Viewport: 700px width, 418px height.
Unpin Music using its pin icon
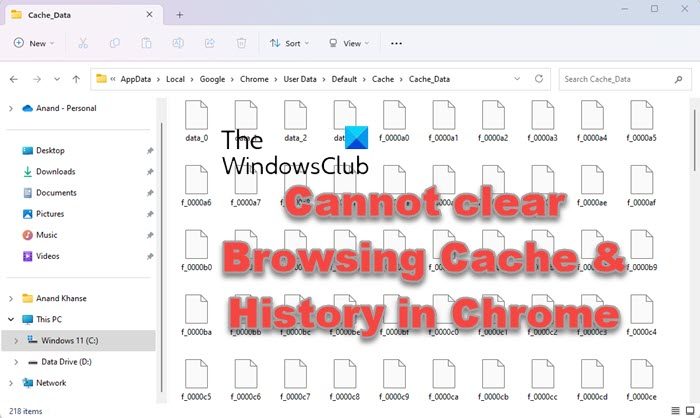point(150,235)
